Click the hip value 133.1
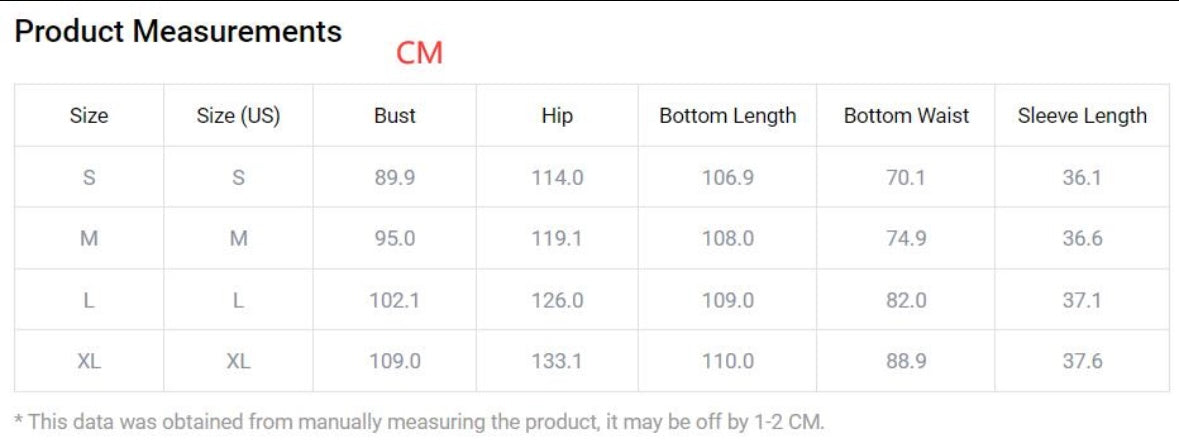Image resolution: width=1179 pixels, height=441 pixels. (x=557, y=361)
